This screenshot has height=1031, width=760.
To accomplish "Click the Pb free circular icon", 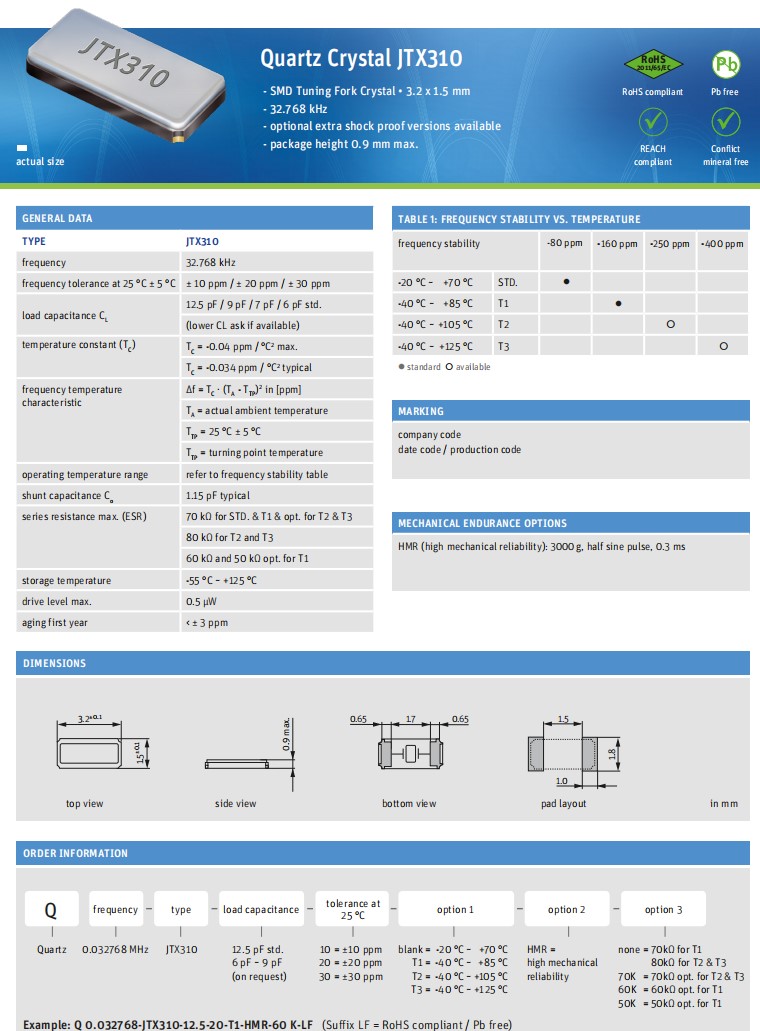I will 725,64.
